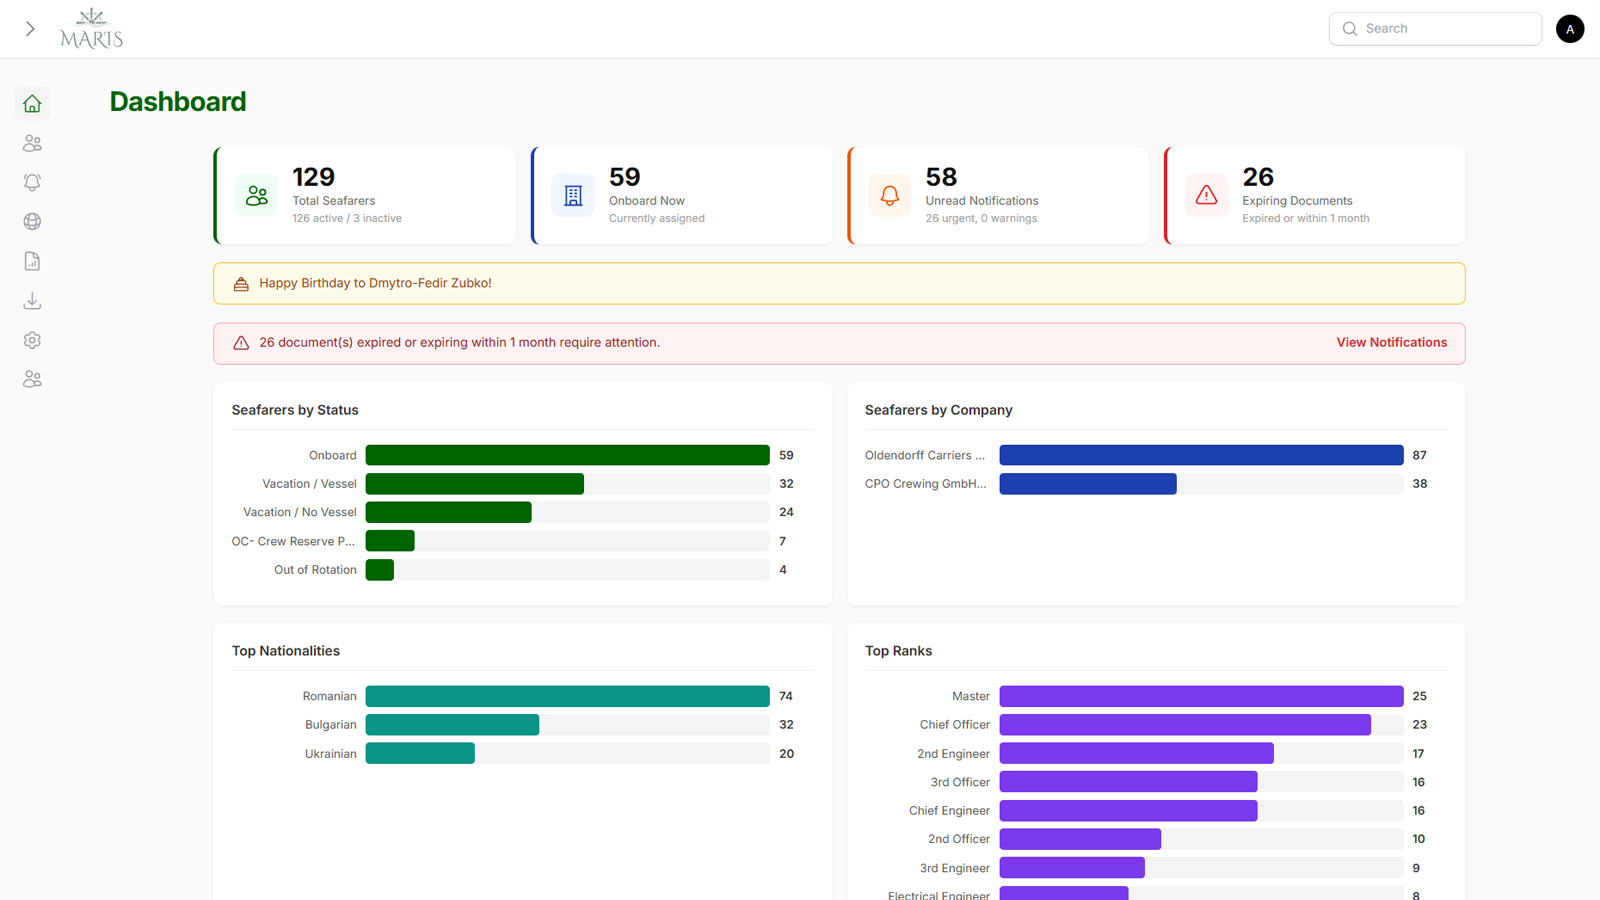
Task: Click the Onboard Now building icon
Action: click(x=573, y=195)
